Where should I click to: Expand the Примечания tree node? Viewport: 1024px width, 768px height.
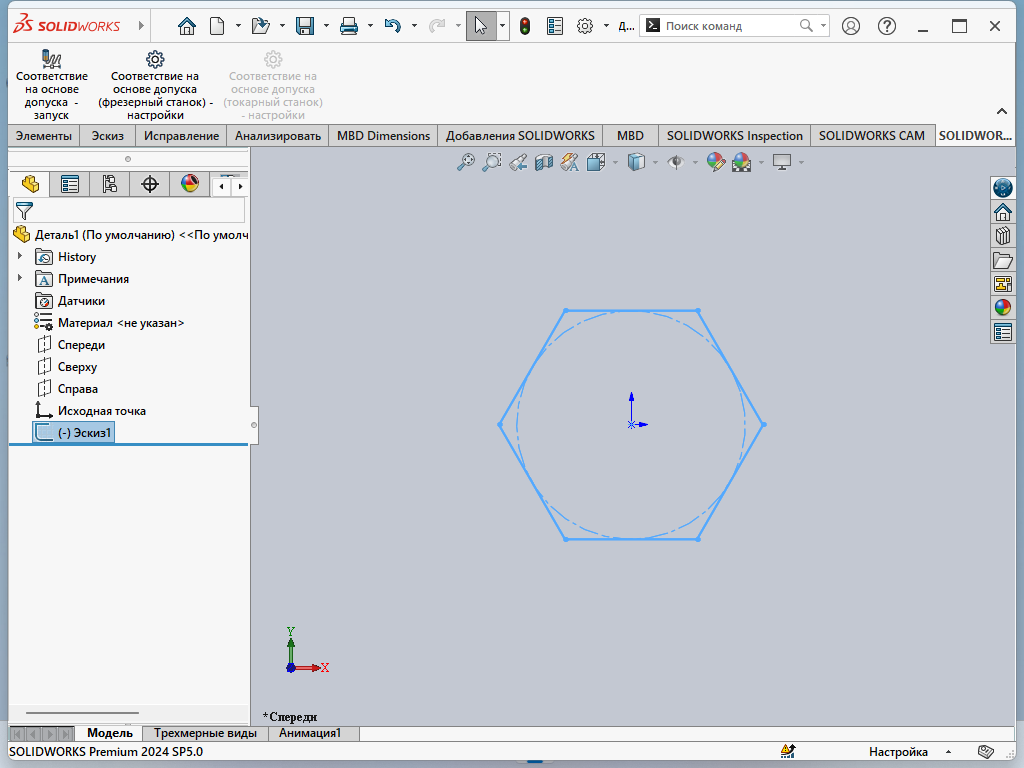point(20,278)
